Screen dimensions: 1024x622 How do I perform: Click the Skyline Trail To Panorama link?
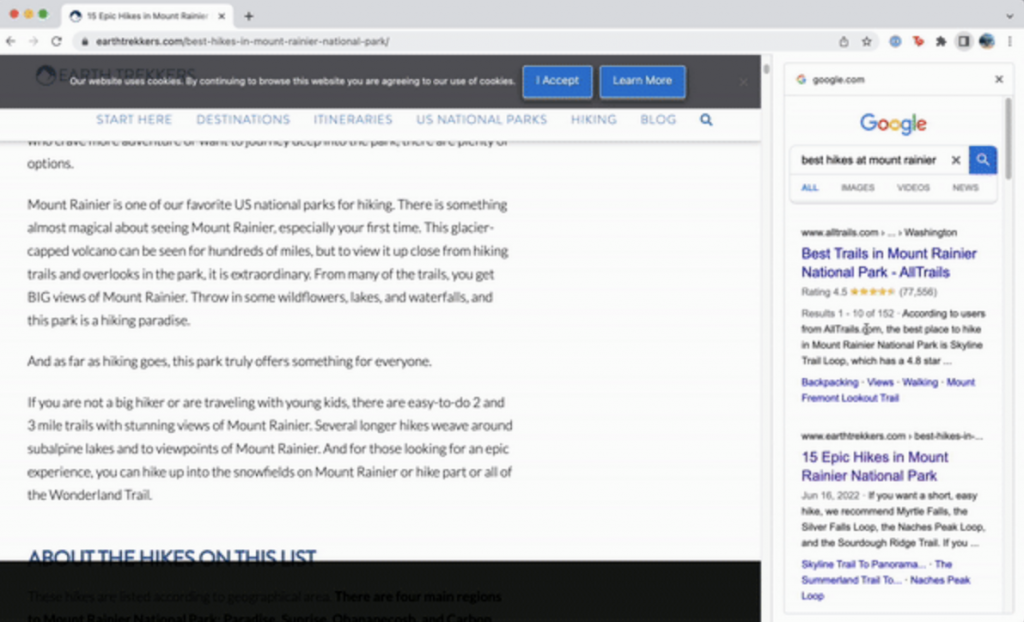pos(863,564)
